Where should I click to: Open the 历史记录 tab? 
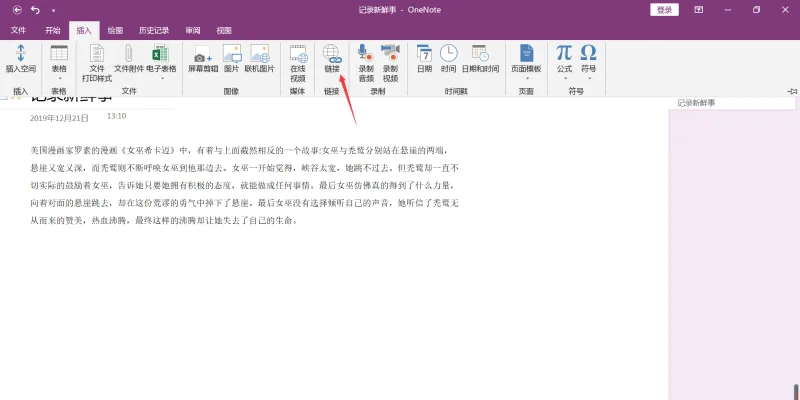pyautogui.click(x=154, y=31)
